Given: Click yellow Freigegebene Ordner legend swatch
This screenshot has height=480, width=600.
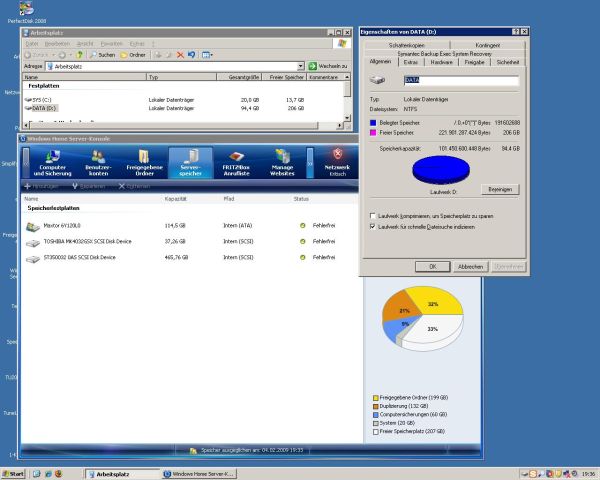Looking at the screenshot, I should (x=375, y=398).
